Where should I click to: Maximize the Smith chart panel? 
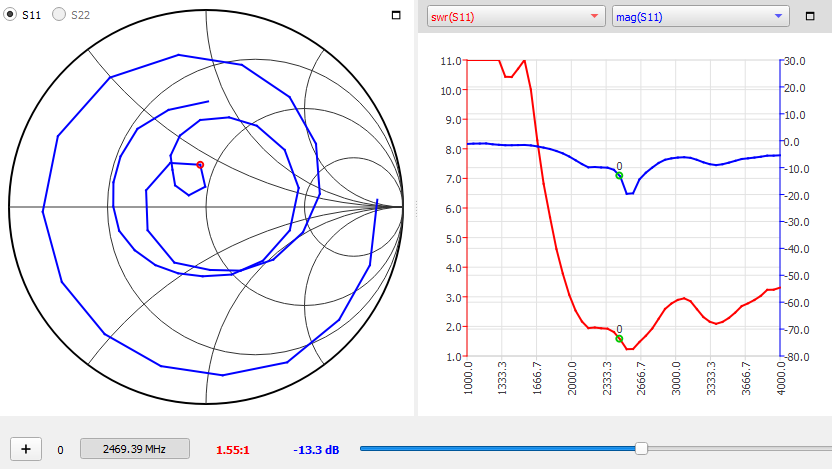coord(396,15)
